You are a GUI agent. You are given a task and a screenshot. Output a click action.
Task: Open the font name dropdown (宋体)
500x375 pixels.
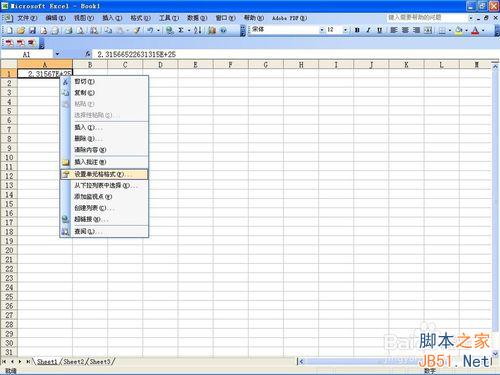click(x=322, y=30)
